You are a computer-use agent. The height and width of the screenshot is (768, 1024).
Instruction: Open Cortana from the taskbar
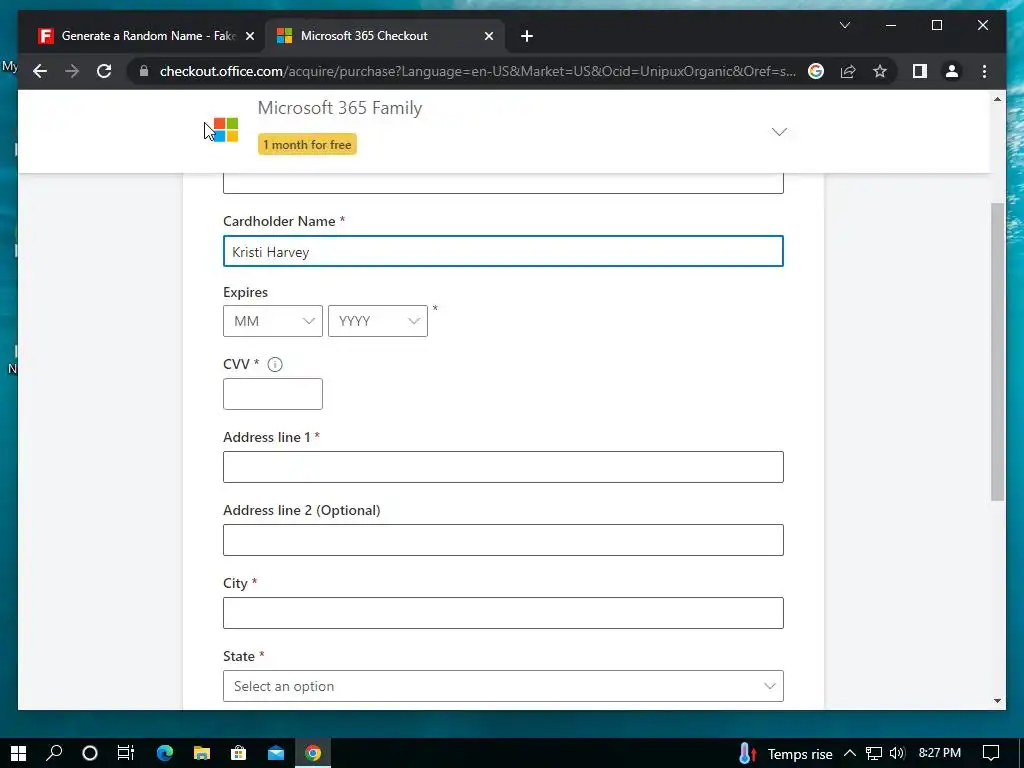(89, 753)
